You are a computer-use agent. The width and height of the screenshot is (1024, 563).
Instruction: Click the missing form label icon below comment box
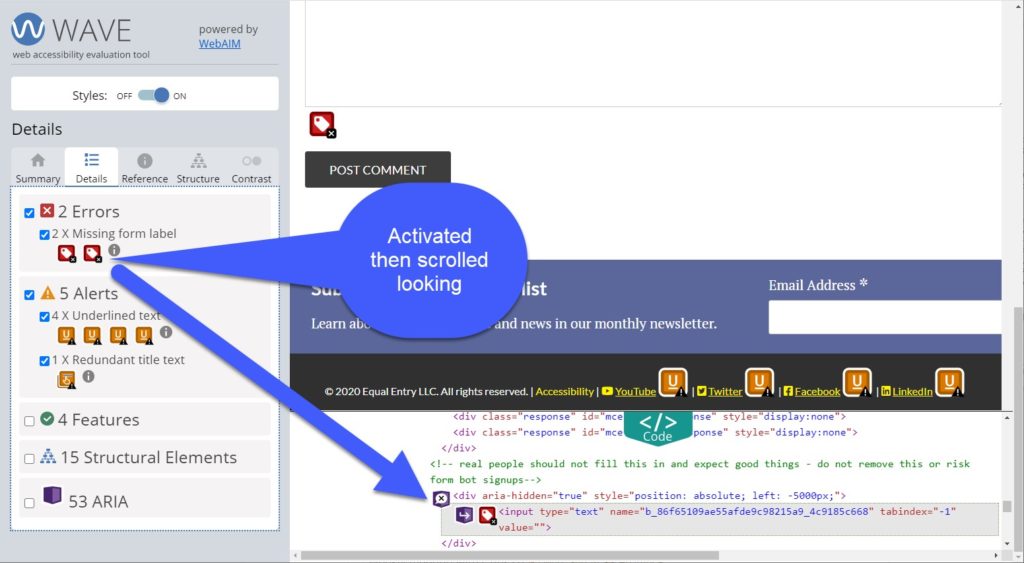coord(322,124)
